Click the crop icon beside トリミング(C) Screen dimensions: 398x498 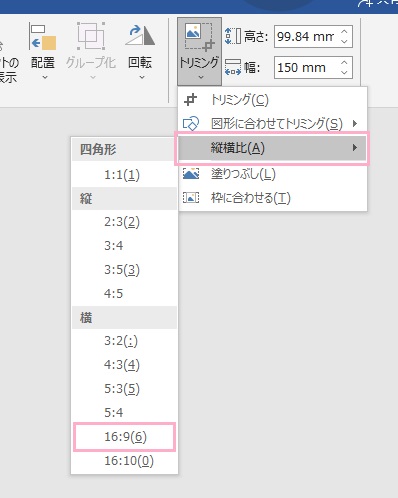[x=191, y=100]
